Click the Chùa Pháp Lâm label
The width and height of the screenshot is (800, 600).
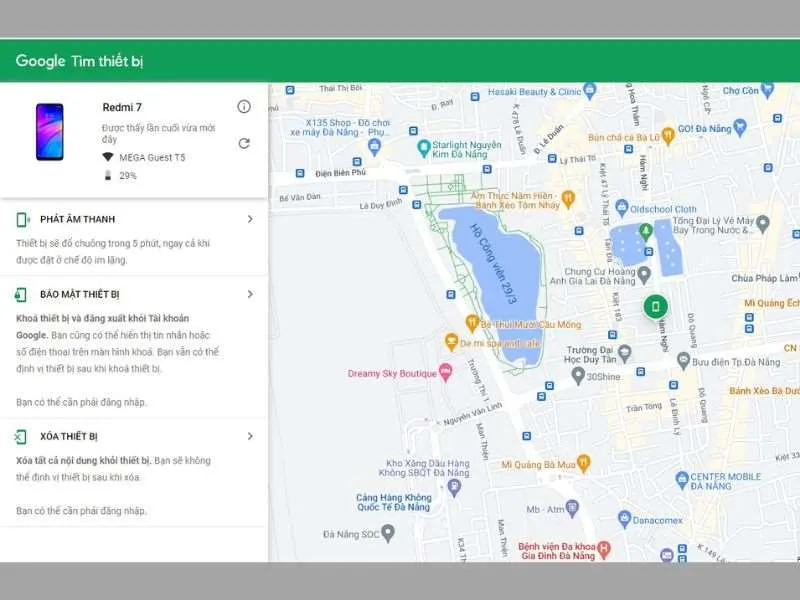coord(765,278)
